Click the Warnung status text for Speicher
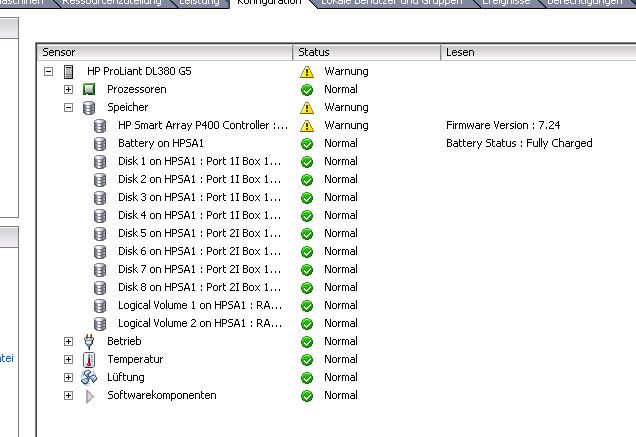 (x=346, y=108)
